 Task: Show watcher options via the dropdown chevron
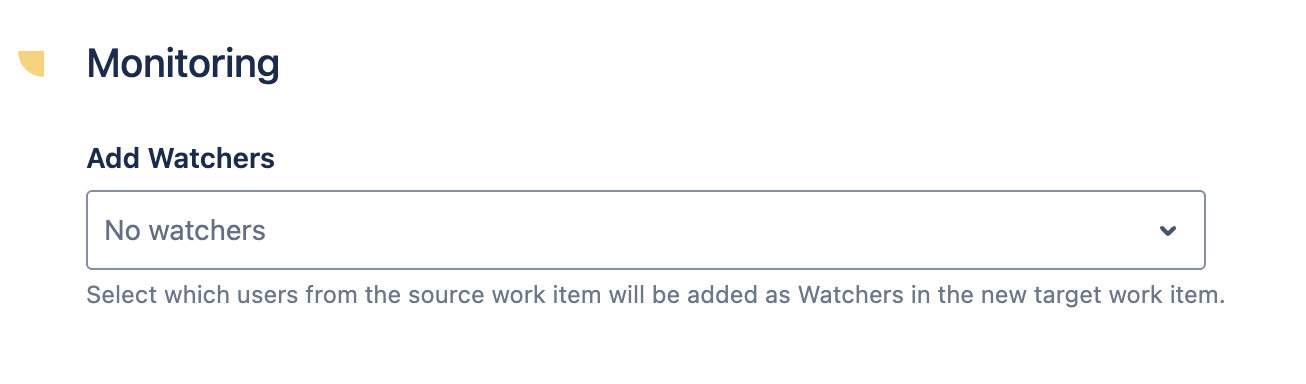[x=1167, y=231]
